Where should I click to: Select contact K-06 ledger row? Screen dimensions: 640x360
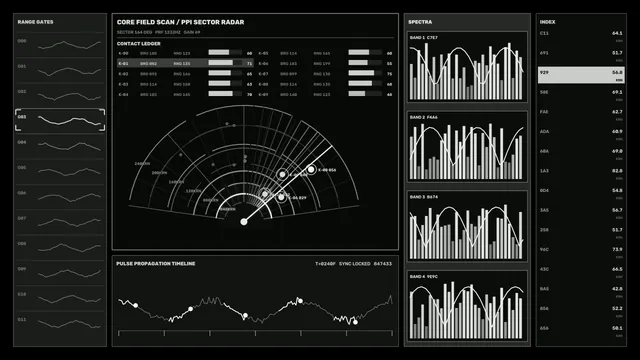coord(325,63)
